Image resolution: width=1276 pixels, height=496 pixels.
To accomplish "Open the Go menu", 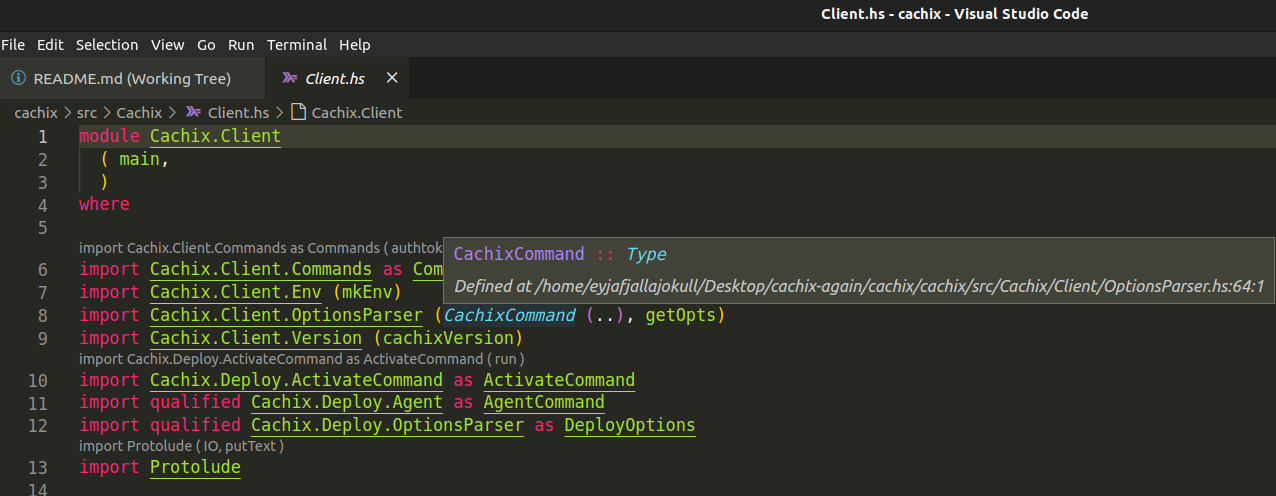I will (x=206, y=45).
